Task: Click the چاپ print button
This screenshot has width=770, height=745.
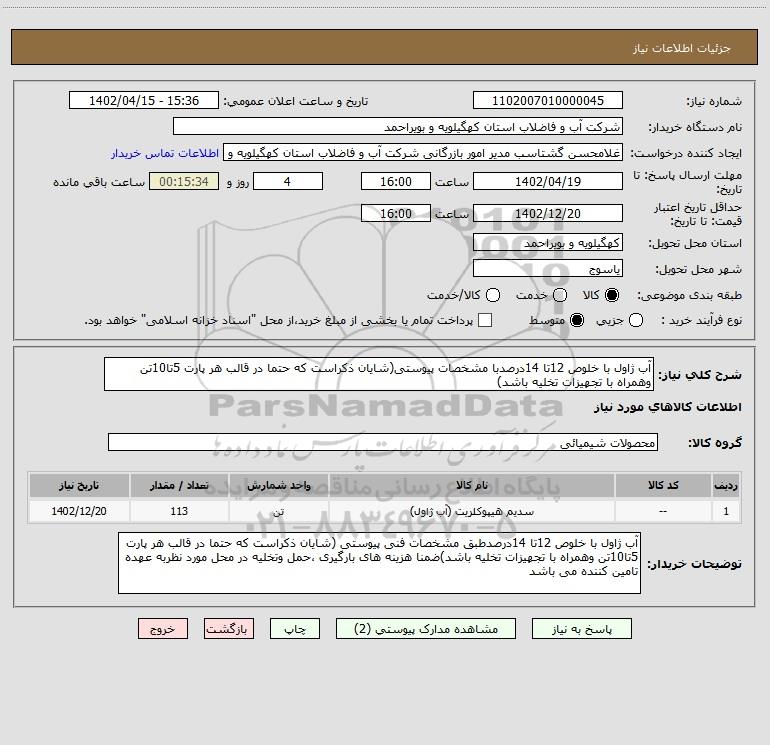Action: coord(295,629)
